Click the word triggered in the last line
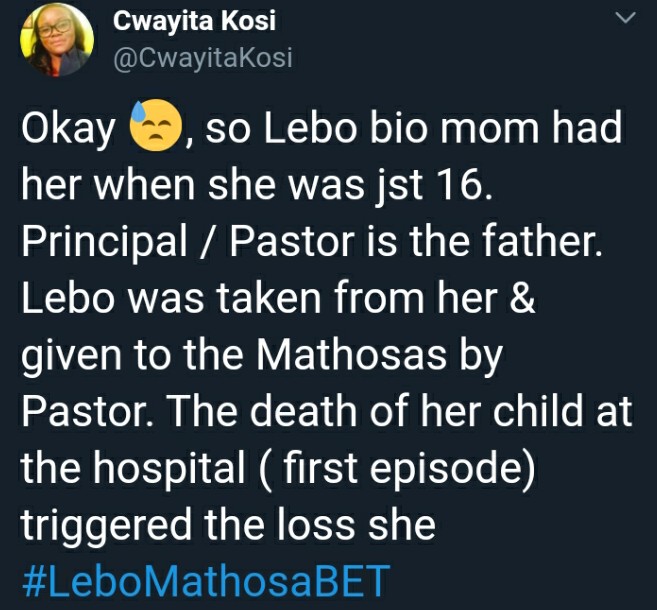This screenshot has height=610, width=657. click(x=106, y=525)
